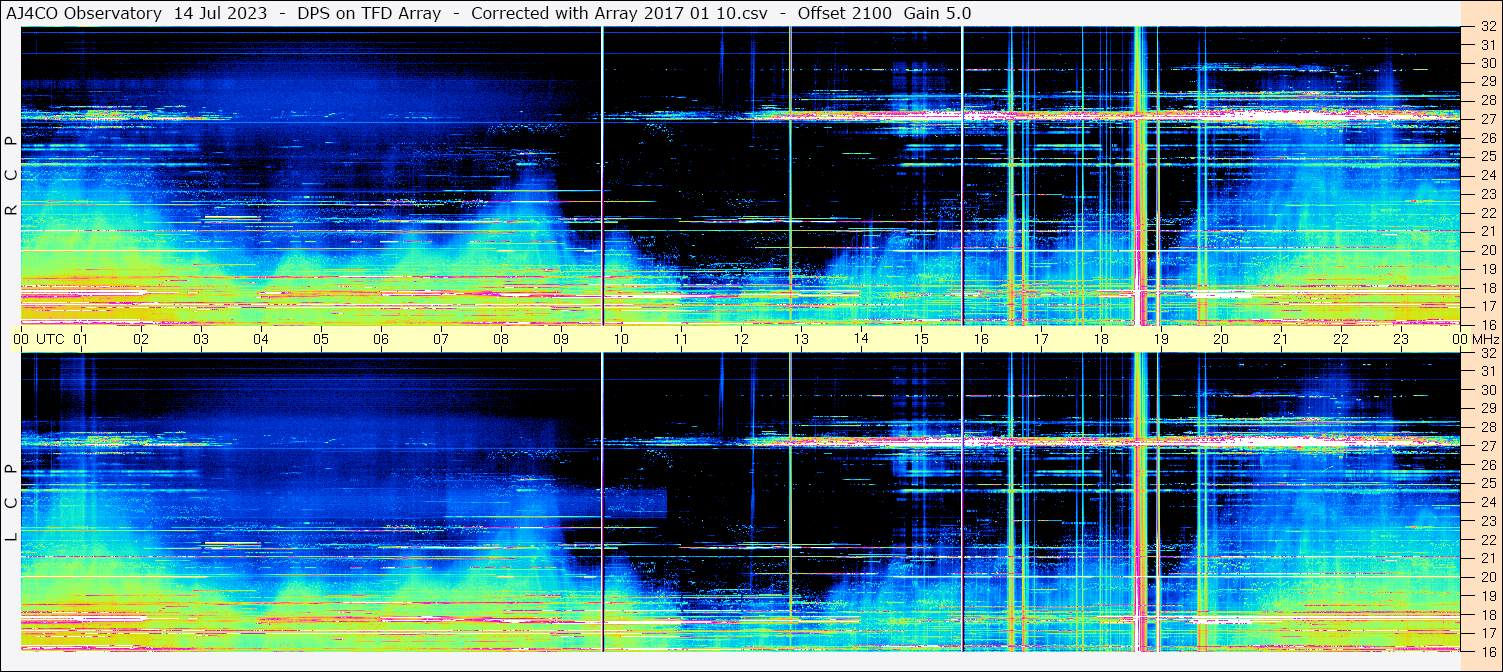This screenshot has height=672, width=1503.
Task: Click the "R" letter of the RCP label
Action: pyautogui.click(x=11, y=210)
